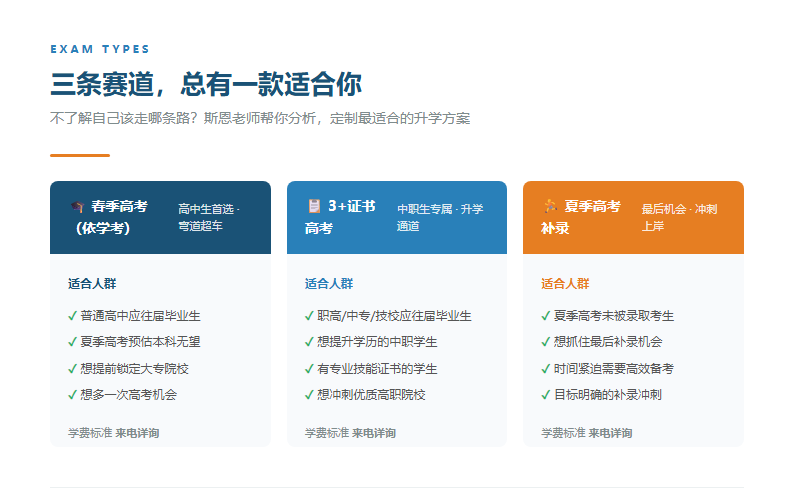Click the 3+证书 高考 card title
Image resolution: width=794 pixels, height=488 pixels.
[342, 217]
